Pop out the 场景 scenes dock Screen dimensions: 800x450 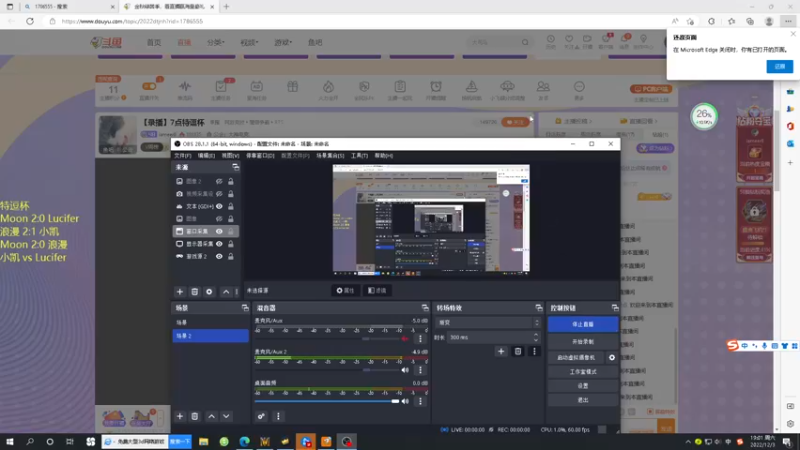pos(245,308)
